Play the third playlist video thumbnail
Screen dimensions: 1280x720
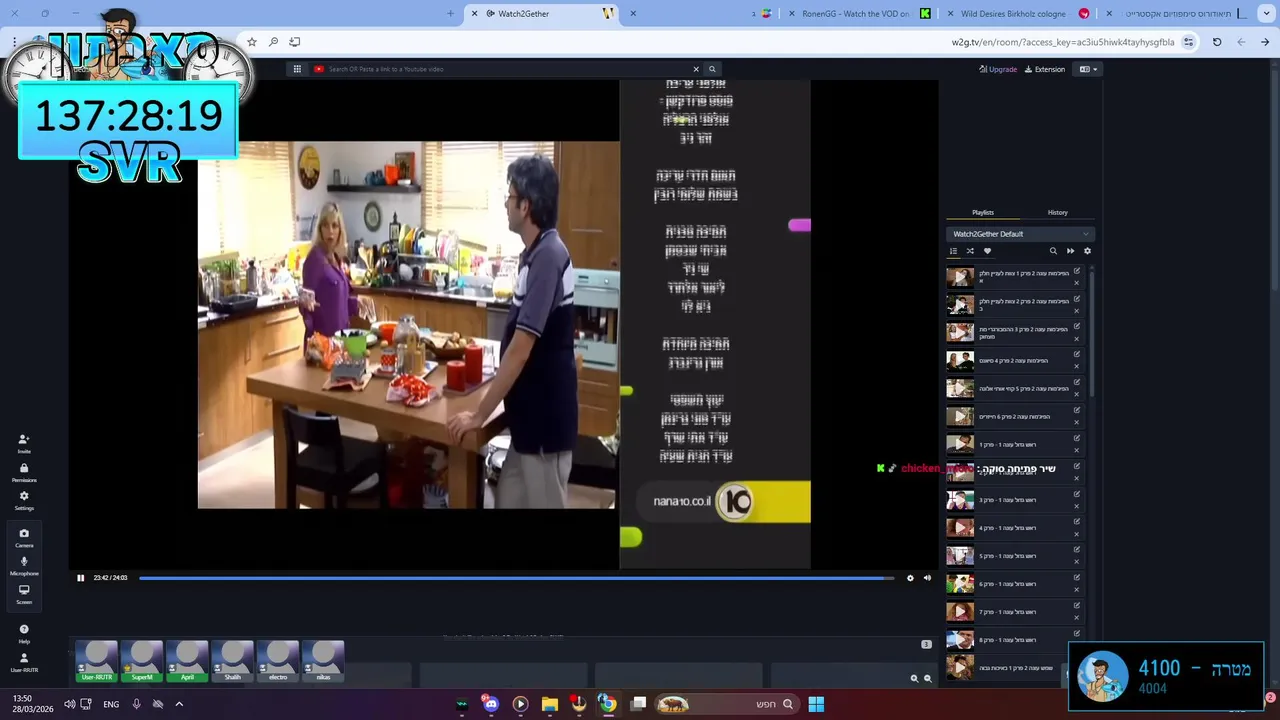tap(960, 332)
